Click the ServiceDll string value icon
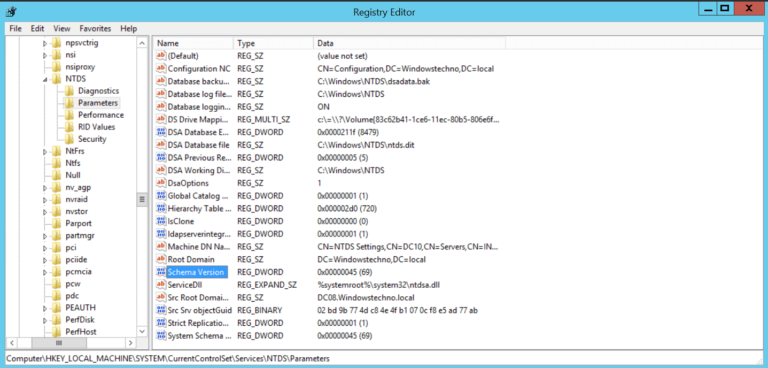Screen dimensions: 768x368 (x=161, y=285)
